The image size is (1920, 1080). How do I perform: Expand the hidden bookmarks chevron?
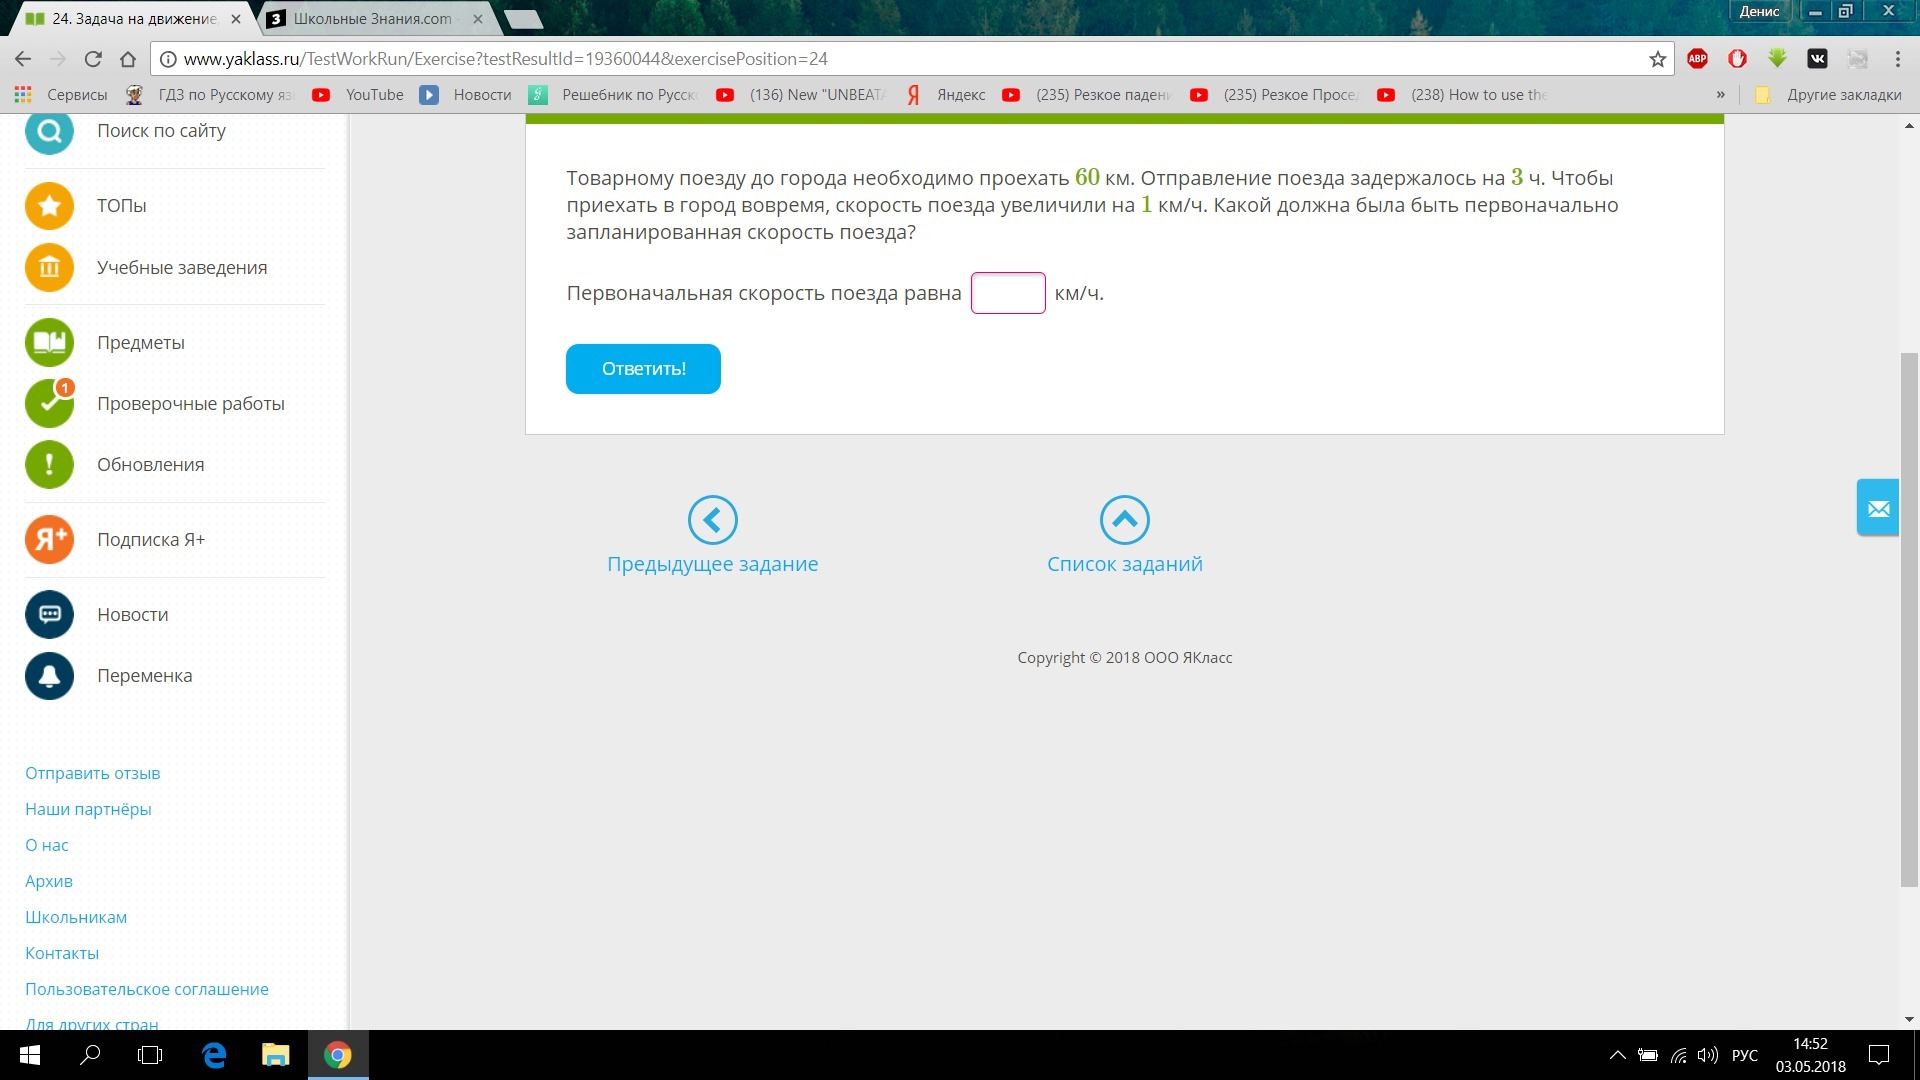tap(1720, 95)
